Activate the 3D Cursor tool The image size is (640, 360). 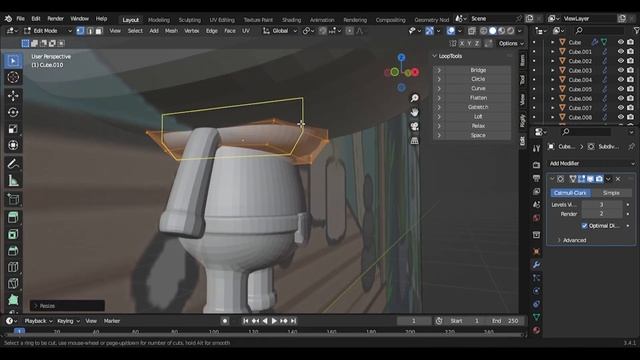point(13,77)
